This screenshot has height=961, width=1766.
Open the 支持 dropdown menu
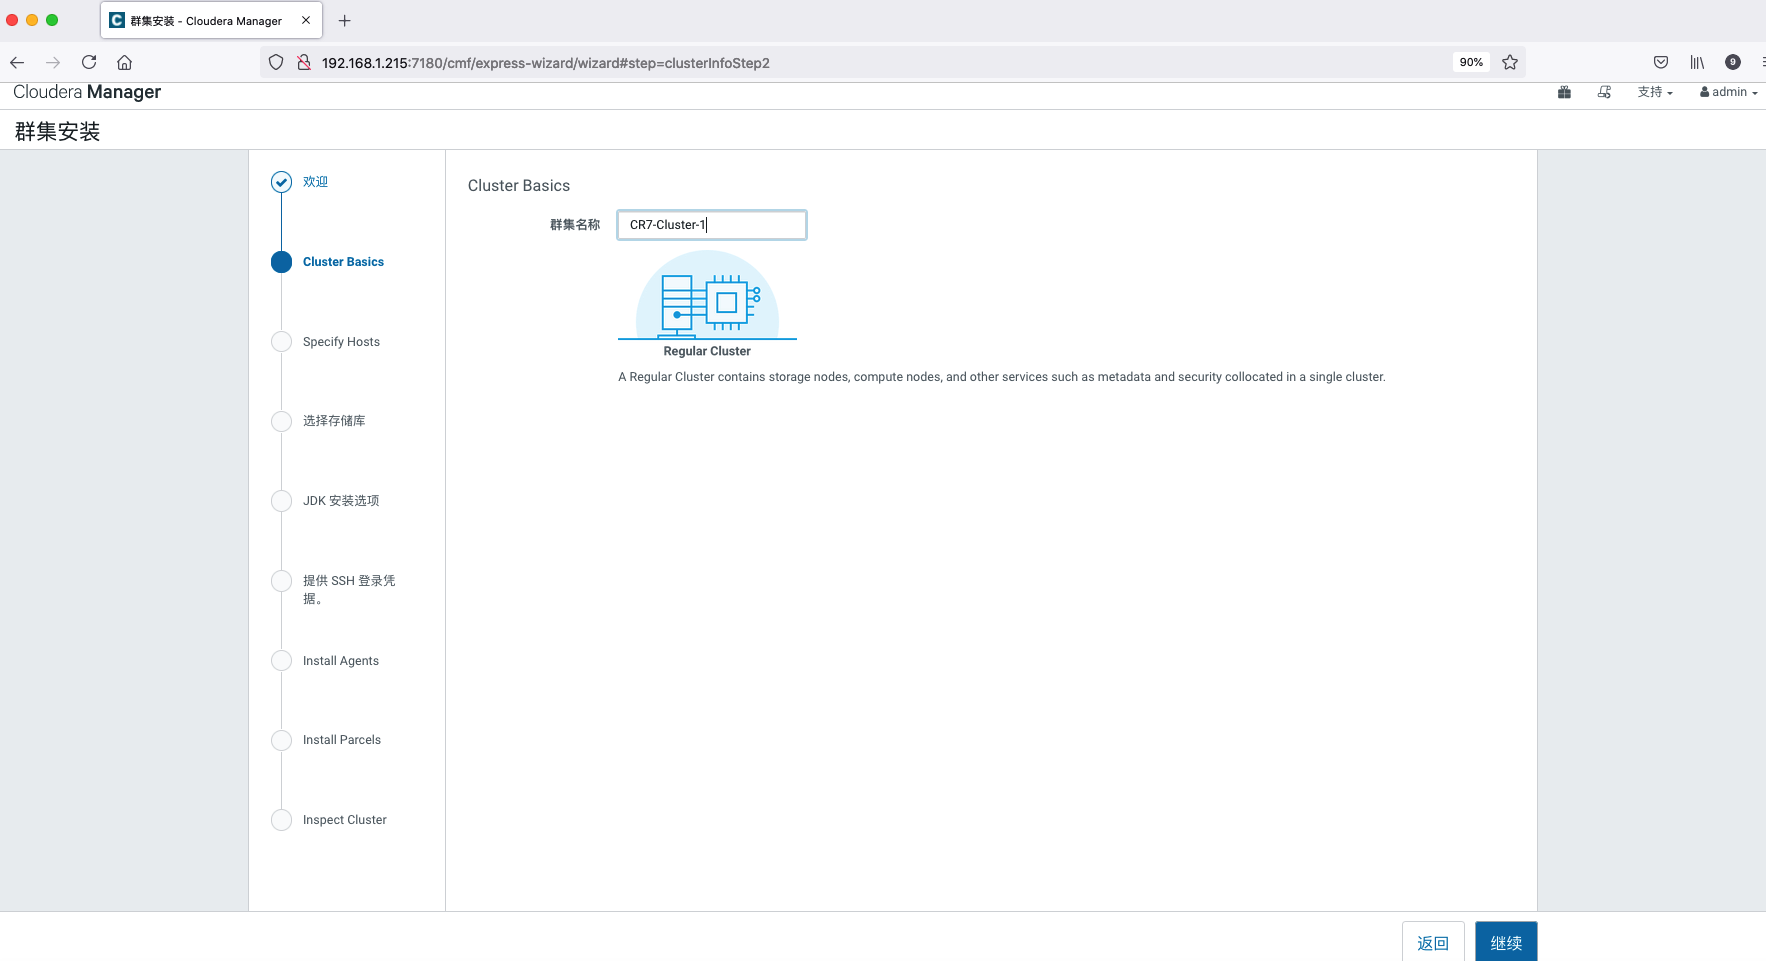[1655, 92]
